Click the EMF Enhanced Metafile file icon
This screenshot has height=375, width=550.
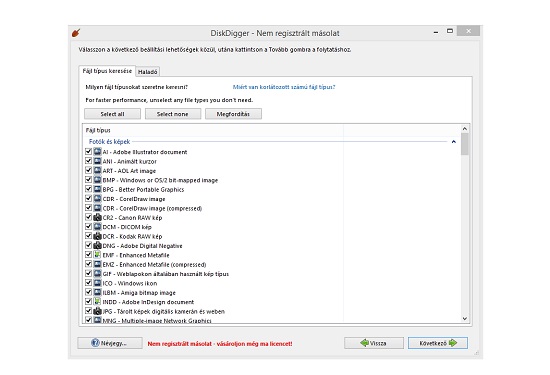[98, 255]
